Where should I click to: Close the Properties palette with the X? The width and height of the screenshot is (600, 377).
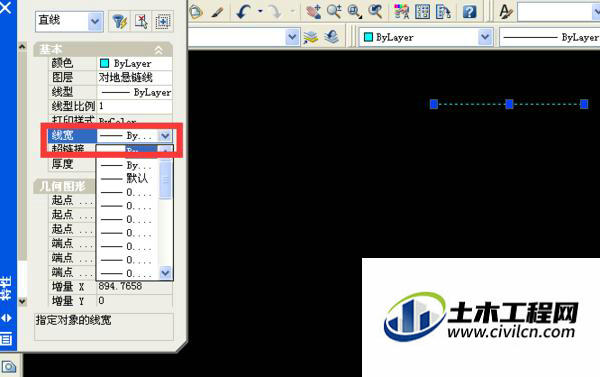coord(5,7)
